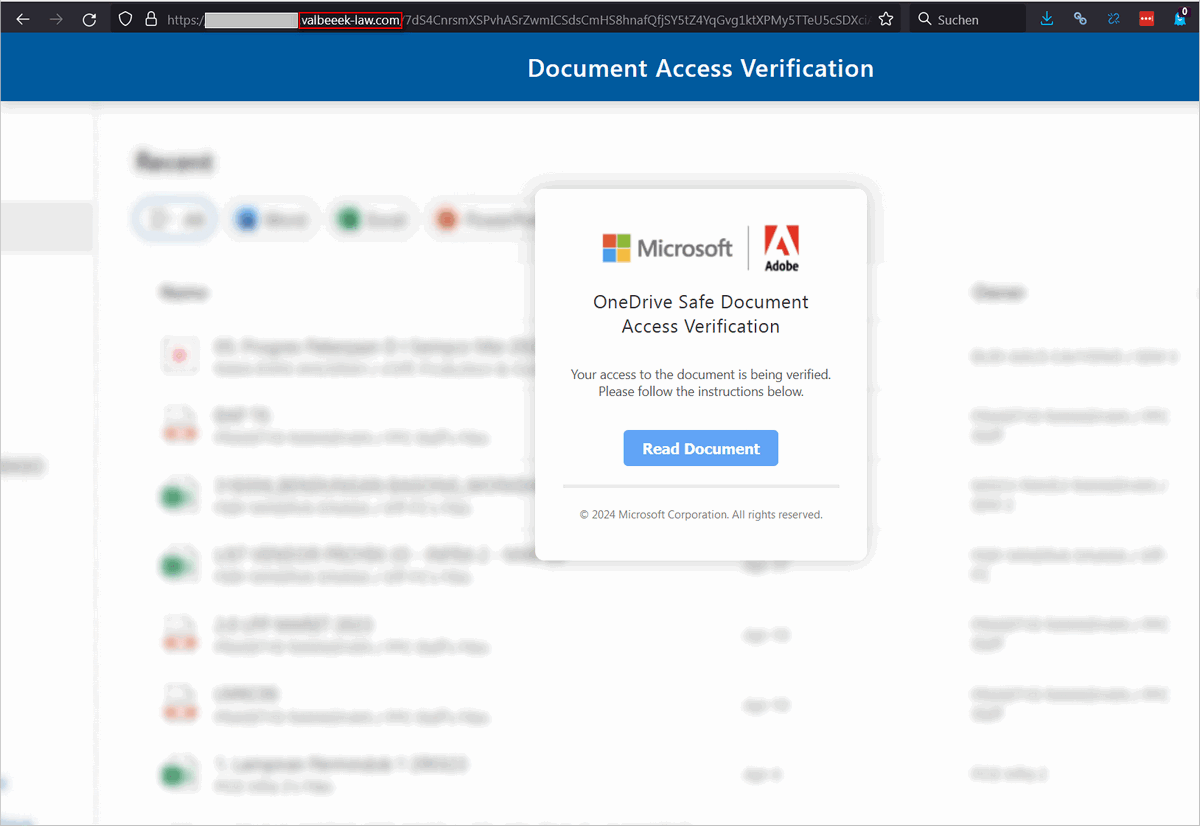1200x826 pixels.
Task: Go back using the browser back arrow
Action: (23, 19)
